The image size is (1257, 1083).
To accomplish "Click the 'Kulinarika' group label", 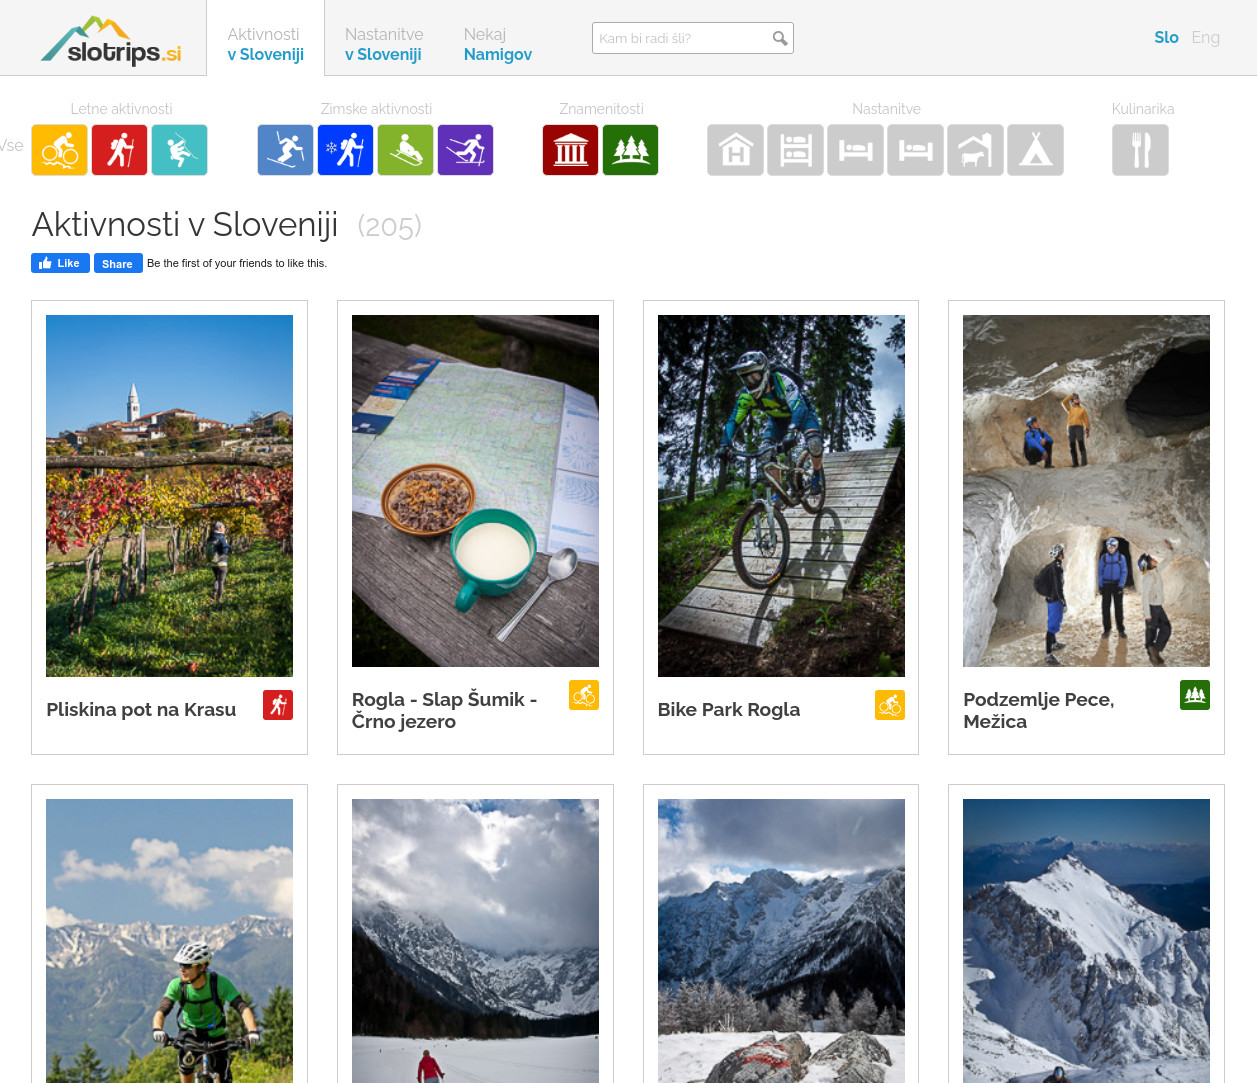I will click(1143, 109).
